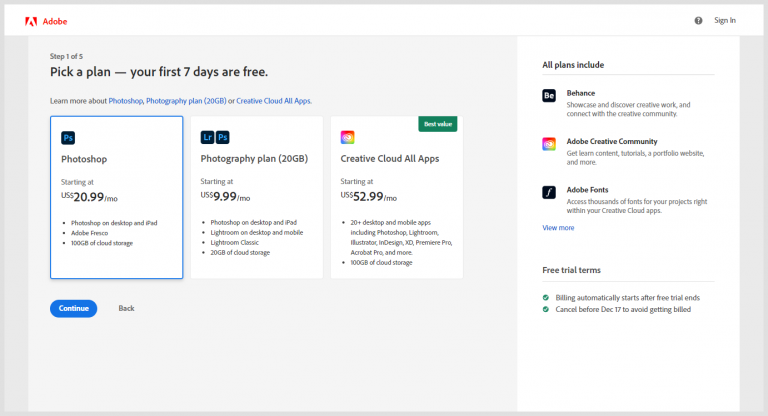
Task: Open the help question mark icon
Action: [698, 21]
